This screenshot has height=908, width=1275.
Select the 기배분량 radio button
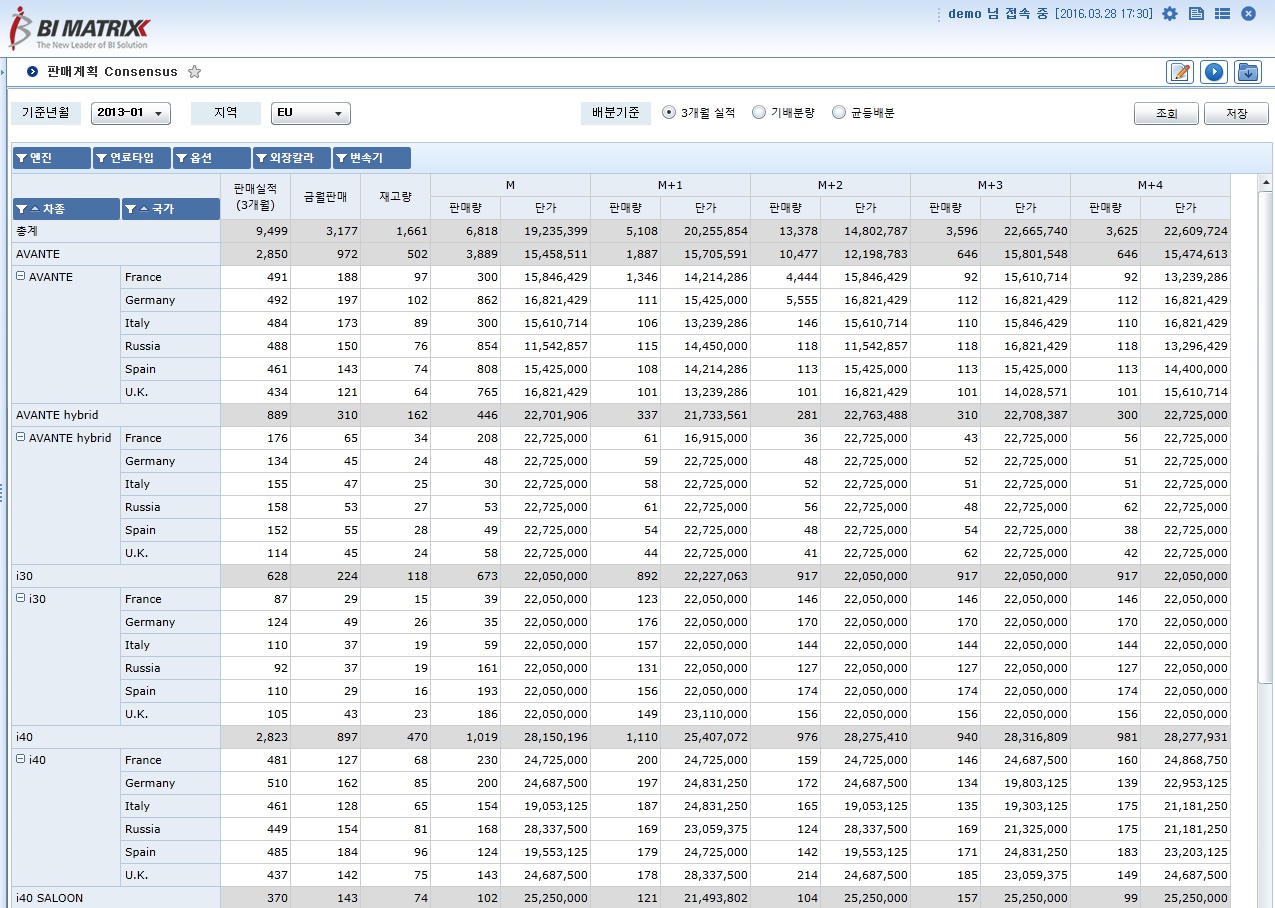[x=756, y=112]
